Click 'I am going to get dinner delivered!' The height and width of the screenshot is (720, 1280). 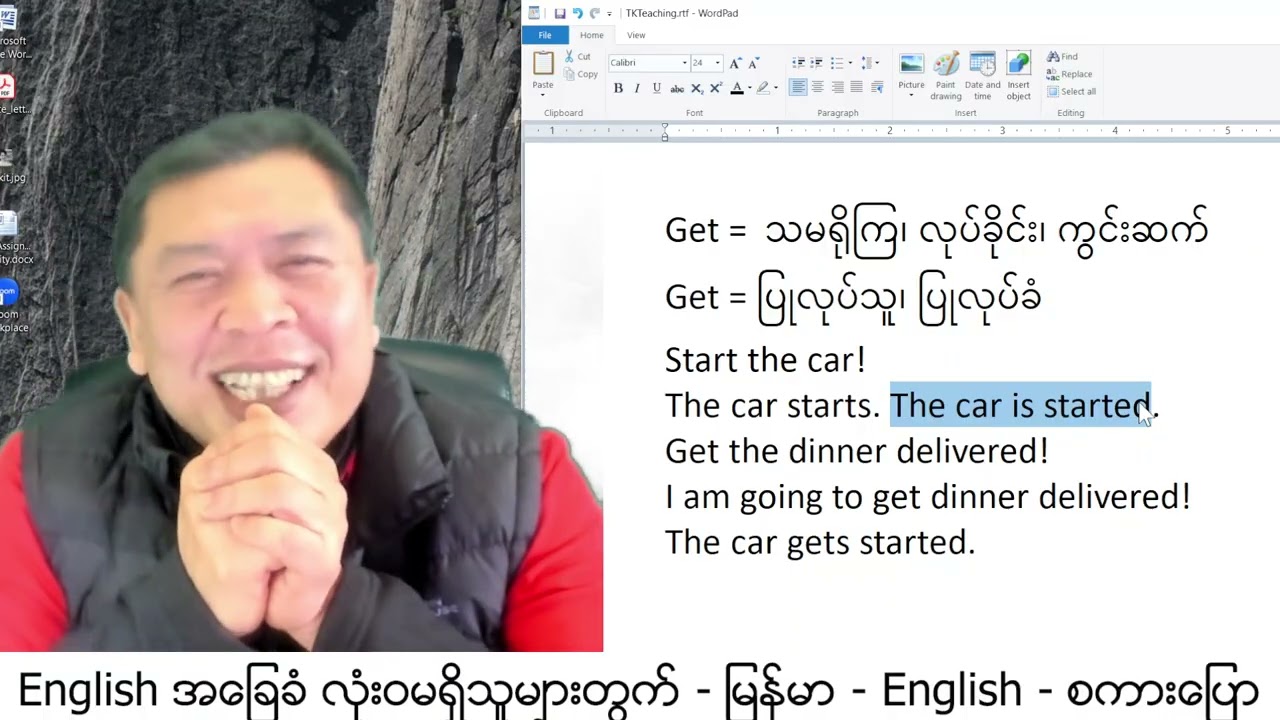(x=928, y=497)
